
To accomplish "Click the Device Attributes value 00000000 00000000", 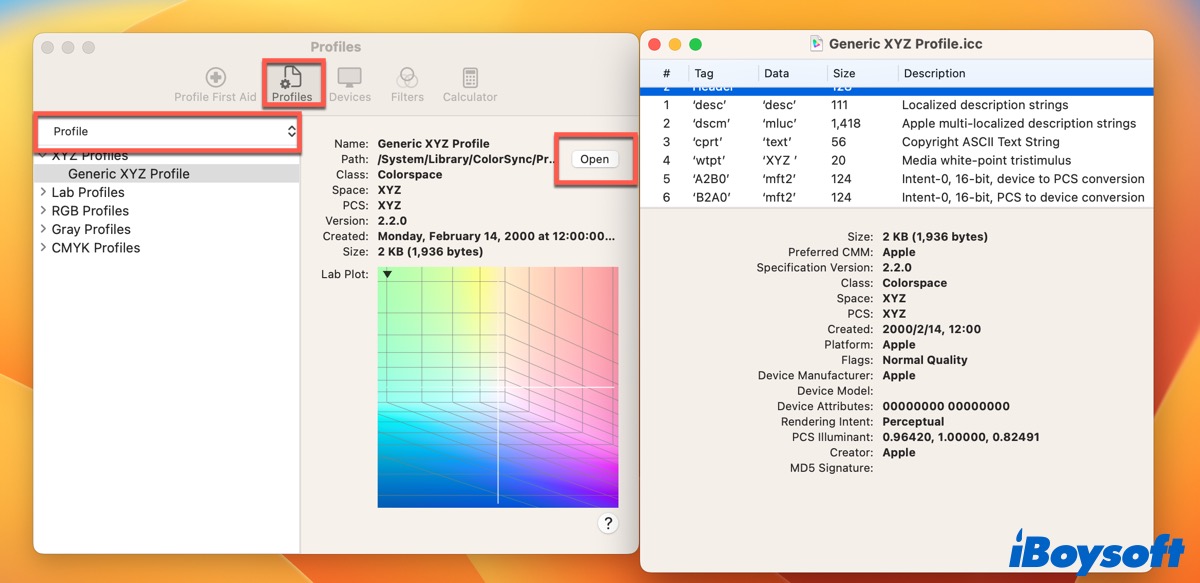I will tap(946, 406).
